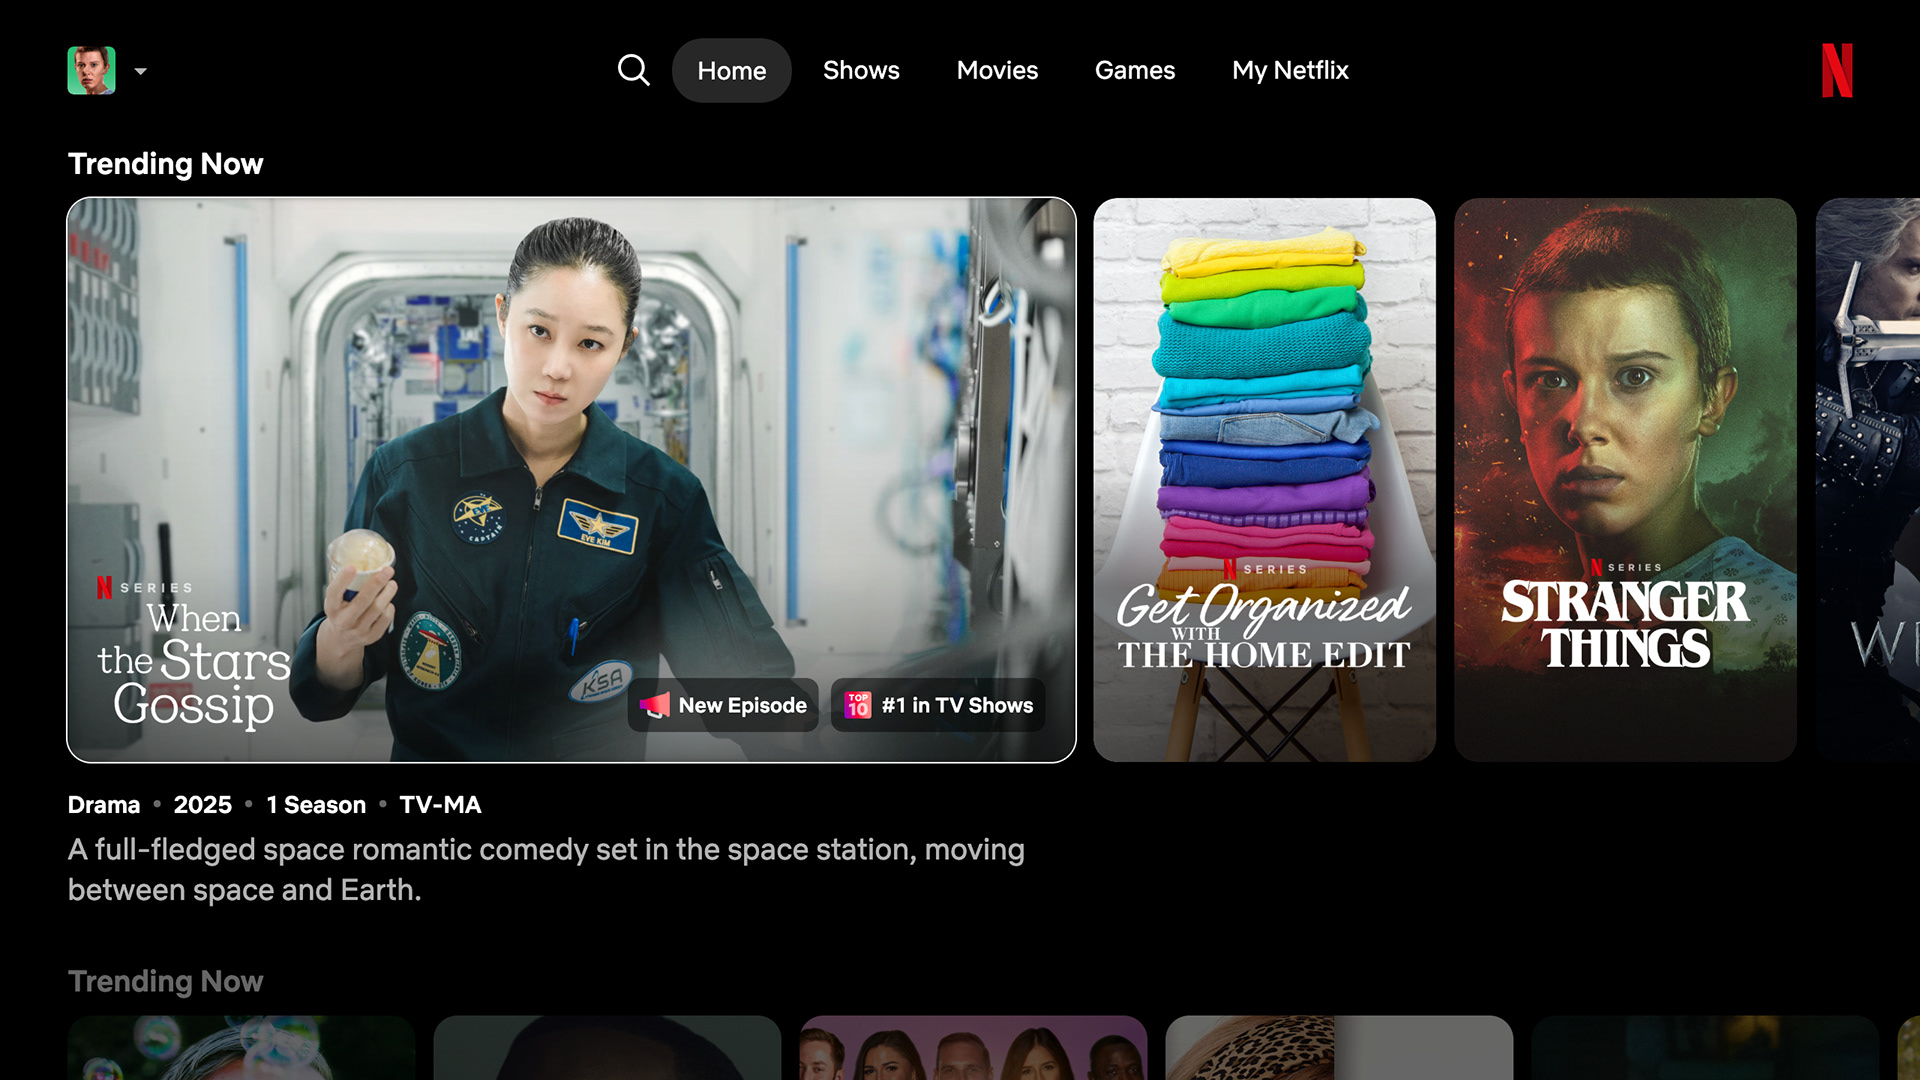Image resolution: width=1920 pixels, height=1080 pixels.
Task: Open the My Netflix tab
Action: click(1290, 70)
